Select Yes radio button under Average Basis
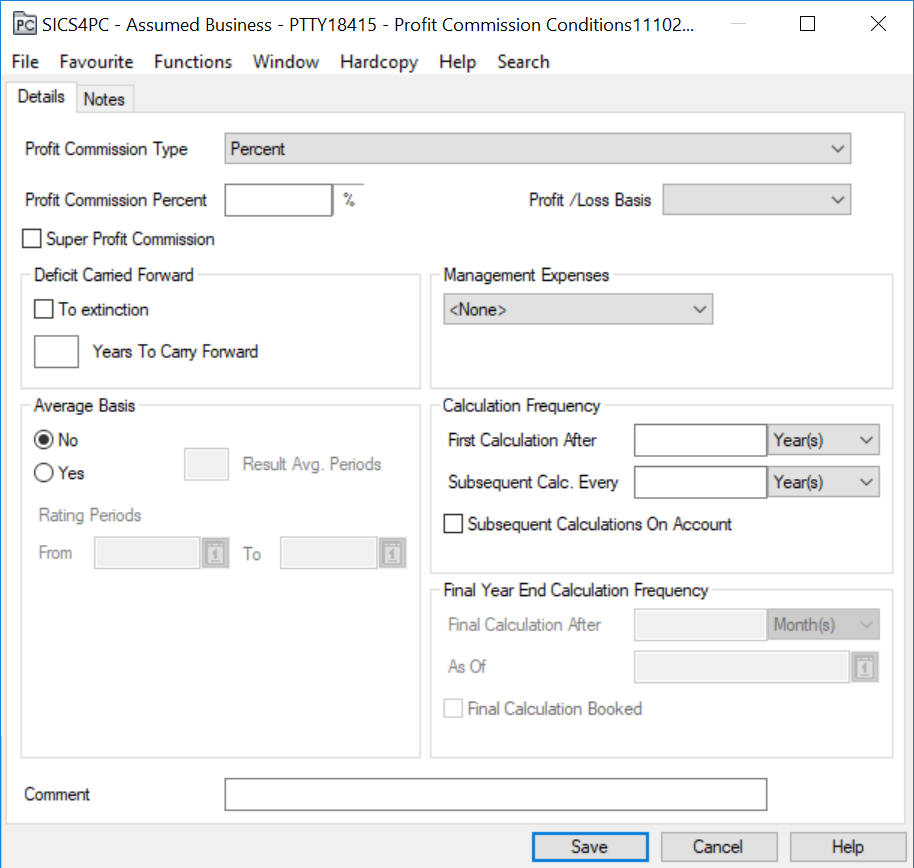 [x=44, y=473]
